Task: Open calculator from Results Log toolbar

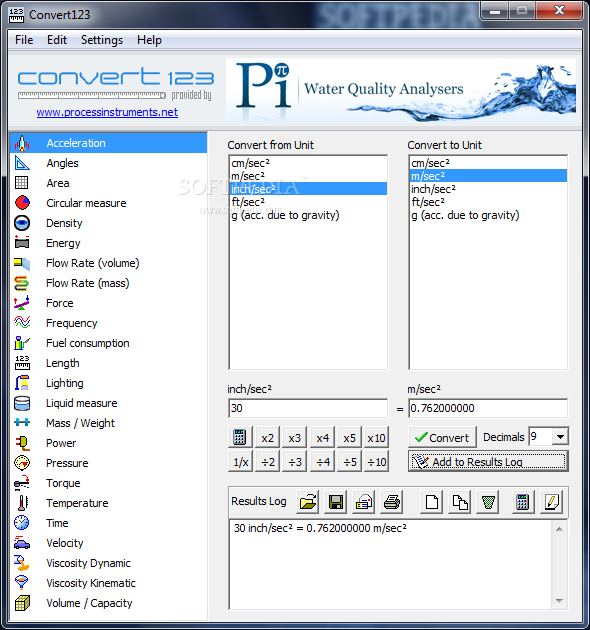Action: pos(522,502)
